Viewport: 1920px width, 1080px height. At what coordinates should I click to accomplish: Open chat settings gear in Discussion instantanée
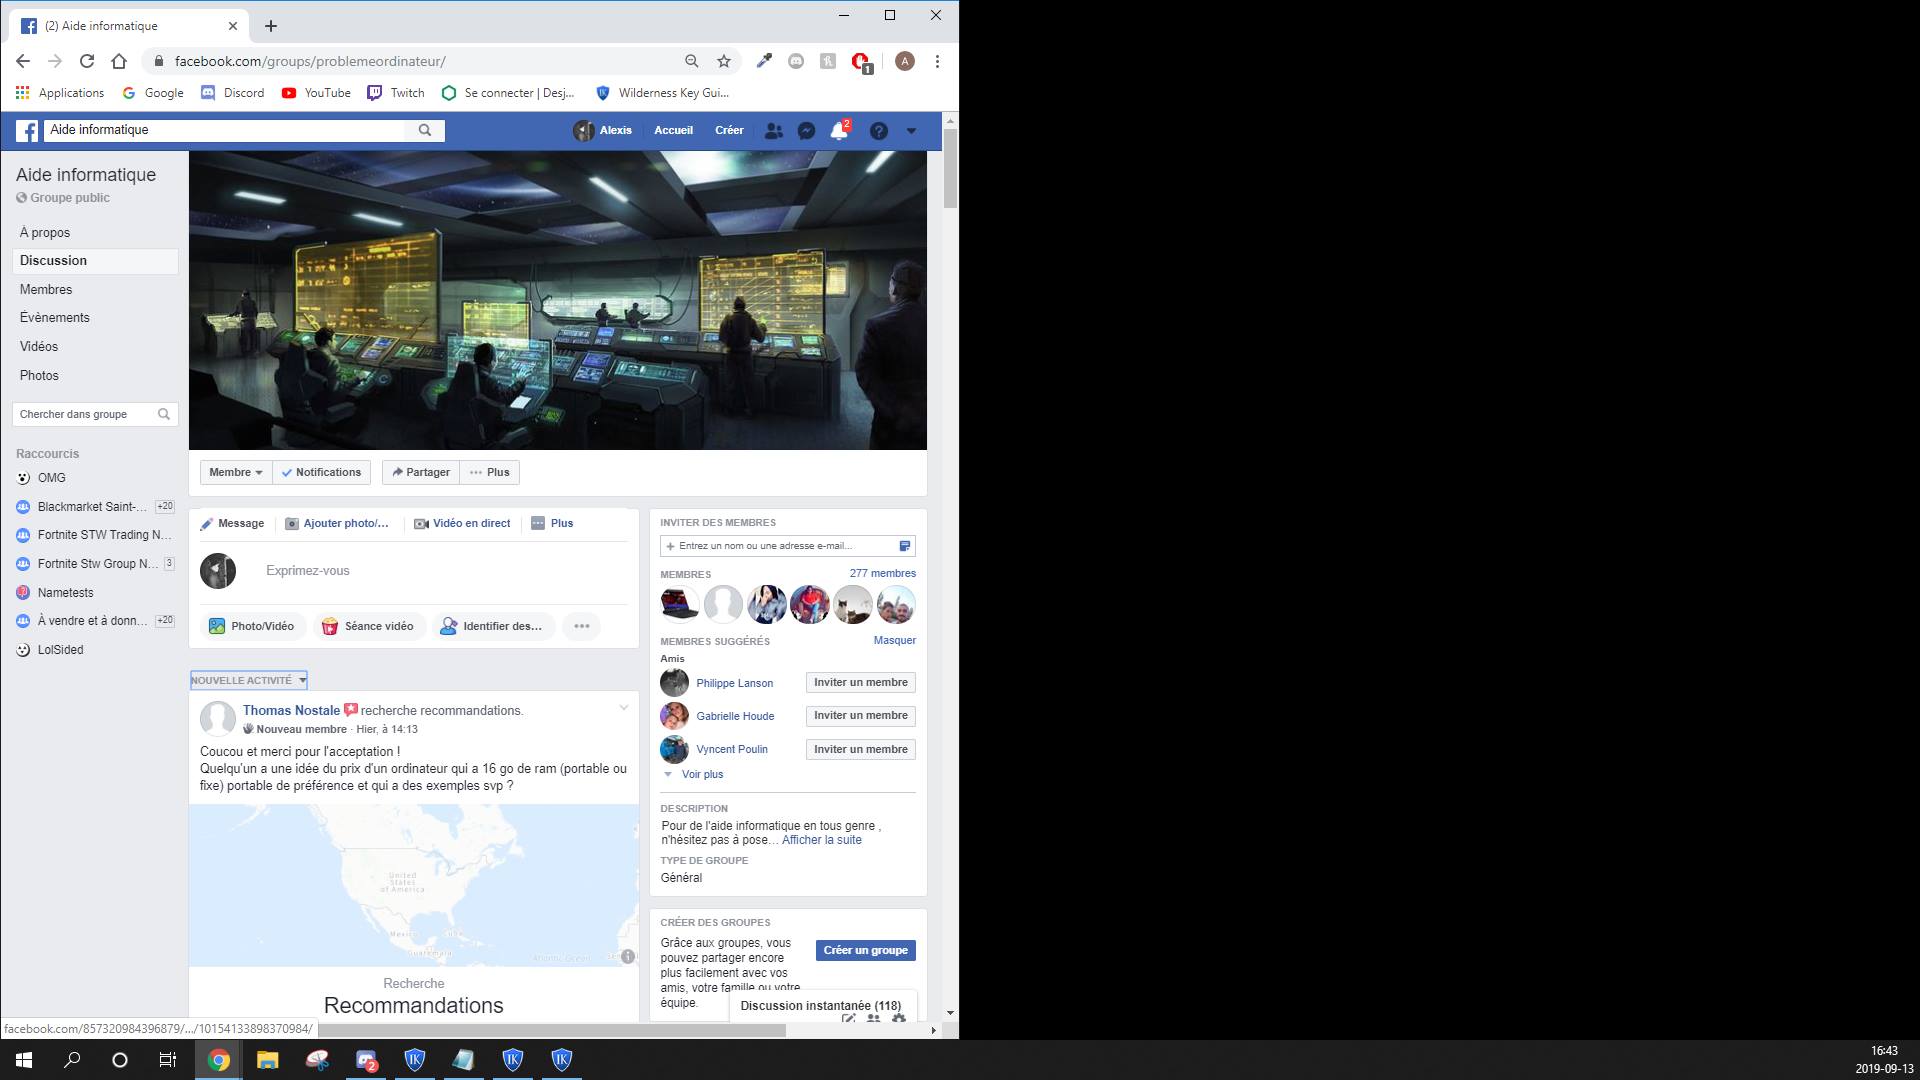[x=898, y=1018]
